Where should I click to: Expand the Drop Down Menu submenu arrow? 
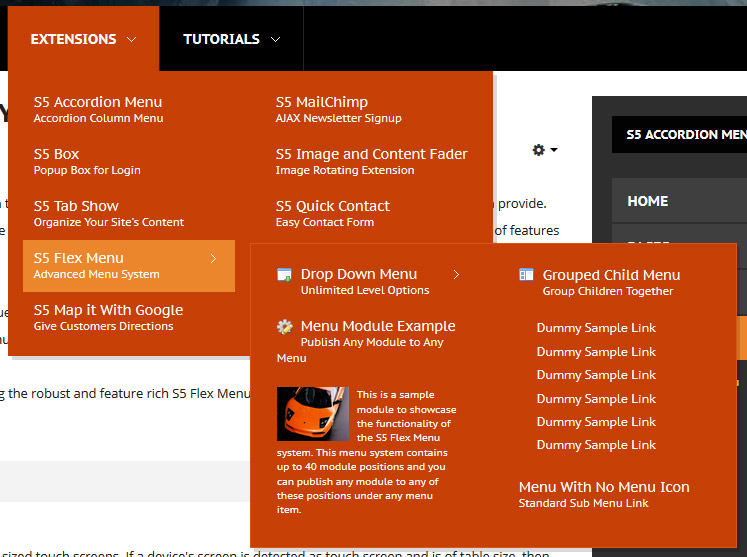coord(456,275)
